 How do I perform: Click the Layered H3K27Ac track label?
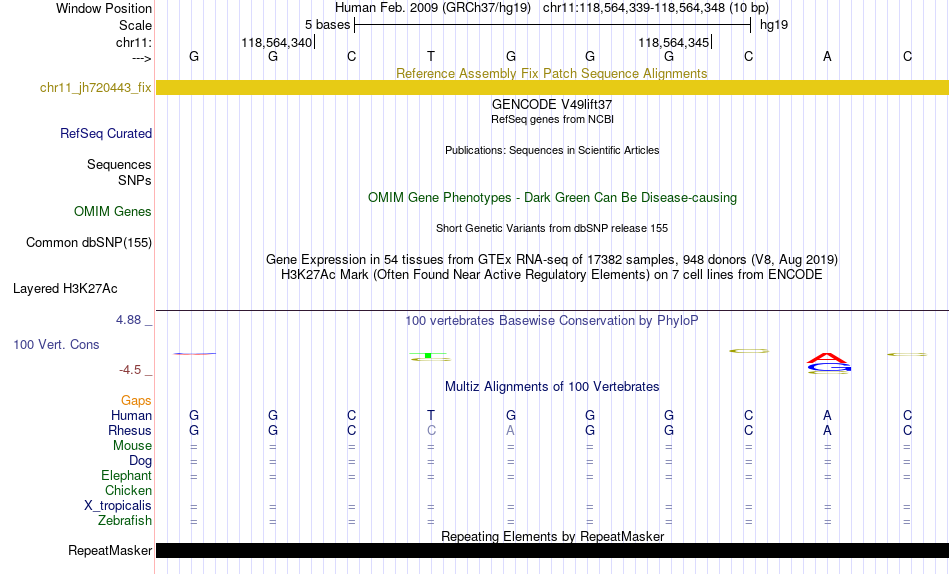[x=65, y=289]
